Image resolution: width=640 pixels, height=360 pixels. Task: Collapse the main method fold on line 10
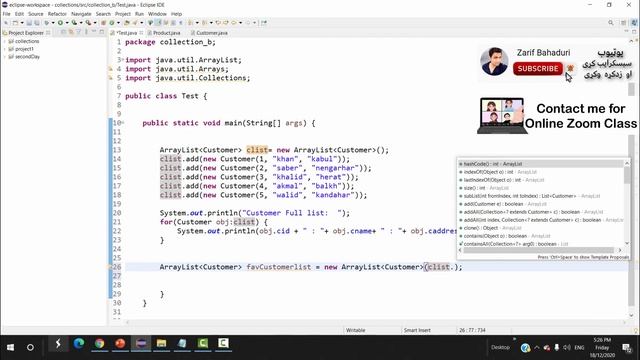[123, 122]
